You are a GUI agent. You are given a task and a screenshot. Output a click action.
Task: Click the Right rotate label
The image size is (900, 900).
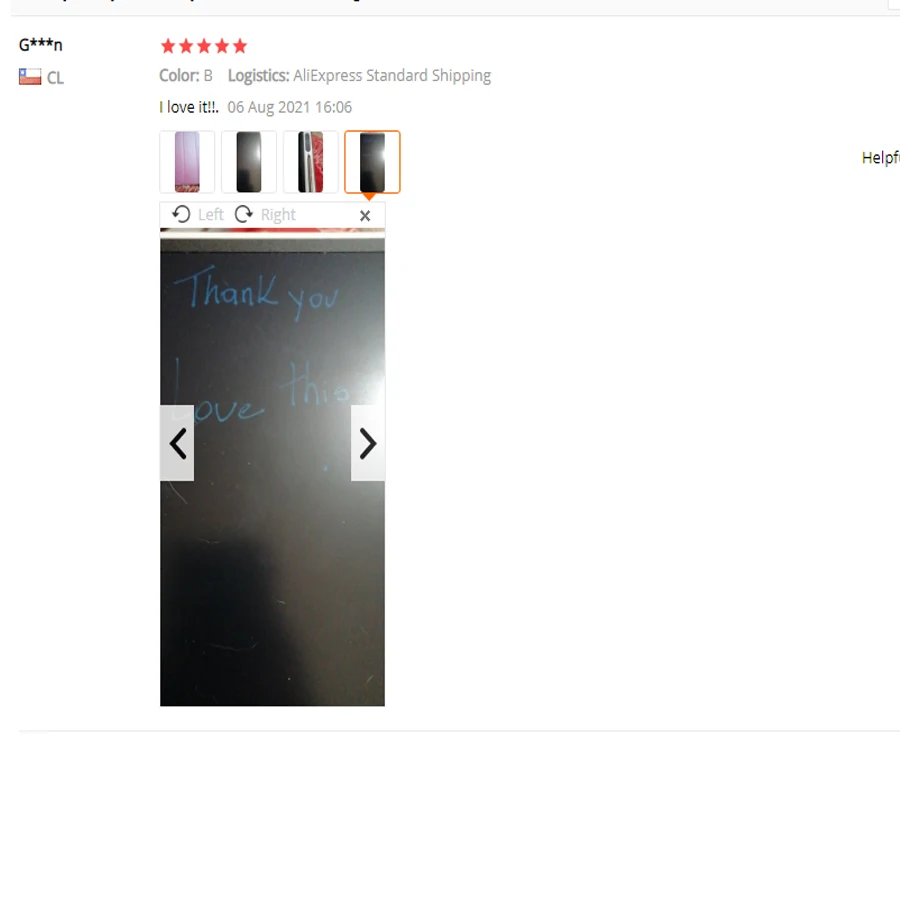(278, 215)
